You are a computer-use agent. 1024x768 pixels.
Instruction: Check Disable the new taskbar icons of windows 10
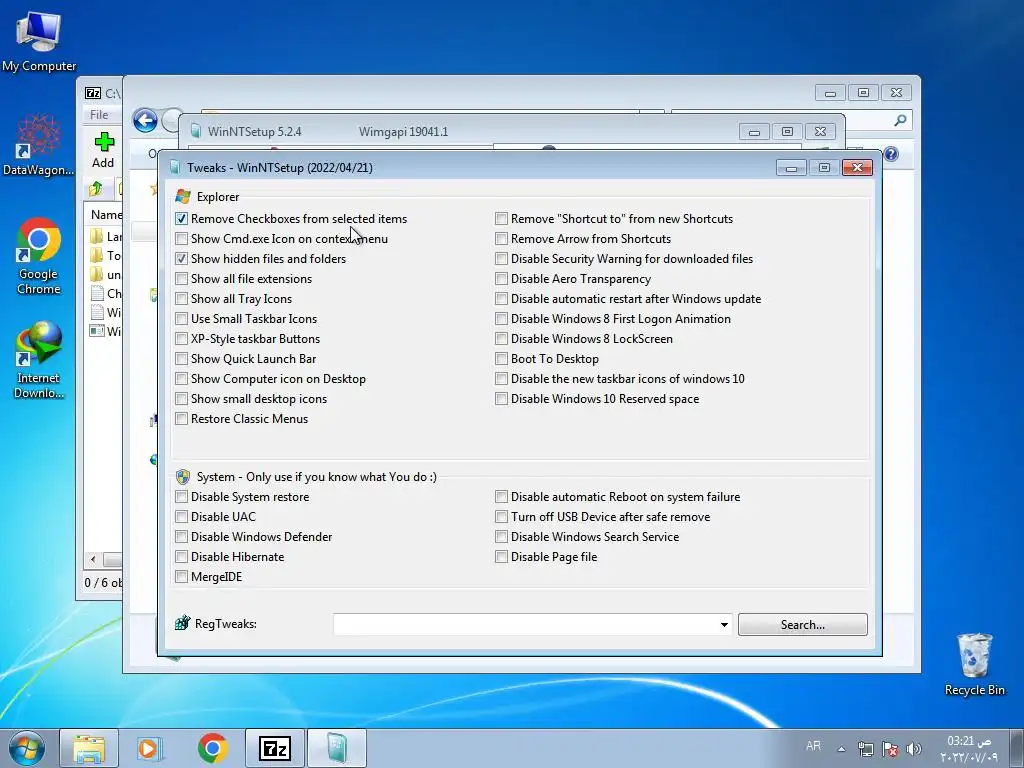501,379
